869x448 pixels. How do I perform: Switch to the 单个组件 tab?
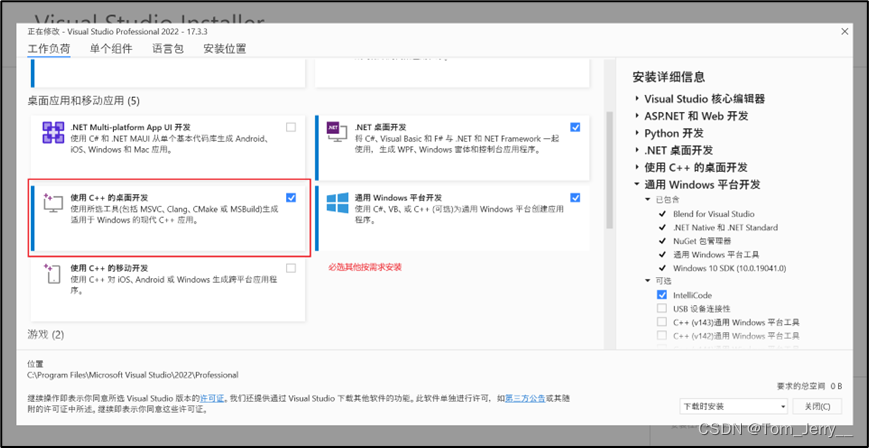pos(111,49)
